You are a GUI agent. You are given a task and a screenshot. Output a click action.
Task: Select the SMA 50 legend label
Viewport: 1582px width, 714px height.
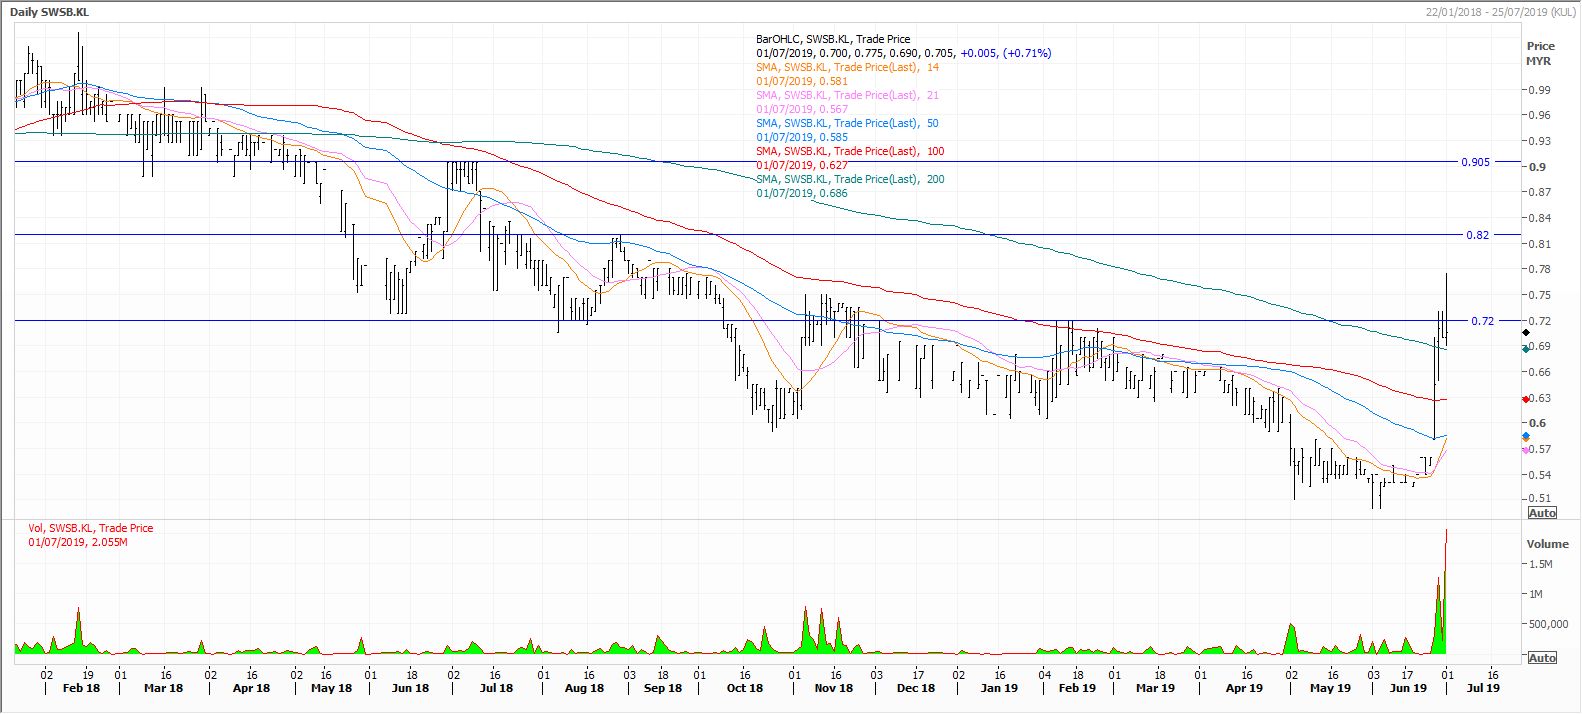pos(848,123)
